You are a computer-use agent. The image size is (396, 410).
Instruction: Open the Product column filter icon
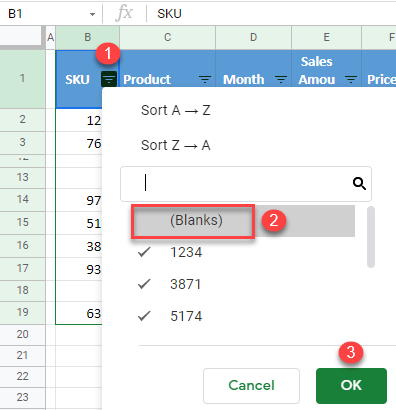click(205, 80)
